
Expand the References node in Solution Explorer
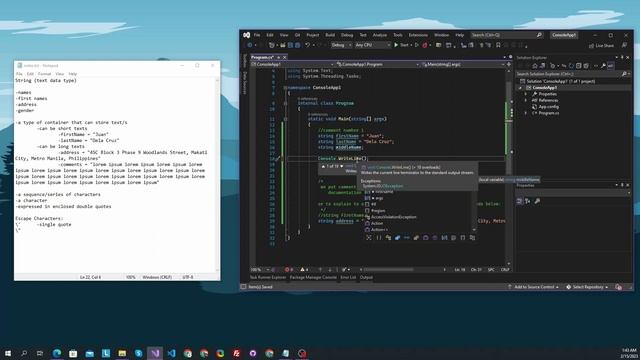pyautogui.click(x=526, y=100)
